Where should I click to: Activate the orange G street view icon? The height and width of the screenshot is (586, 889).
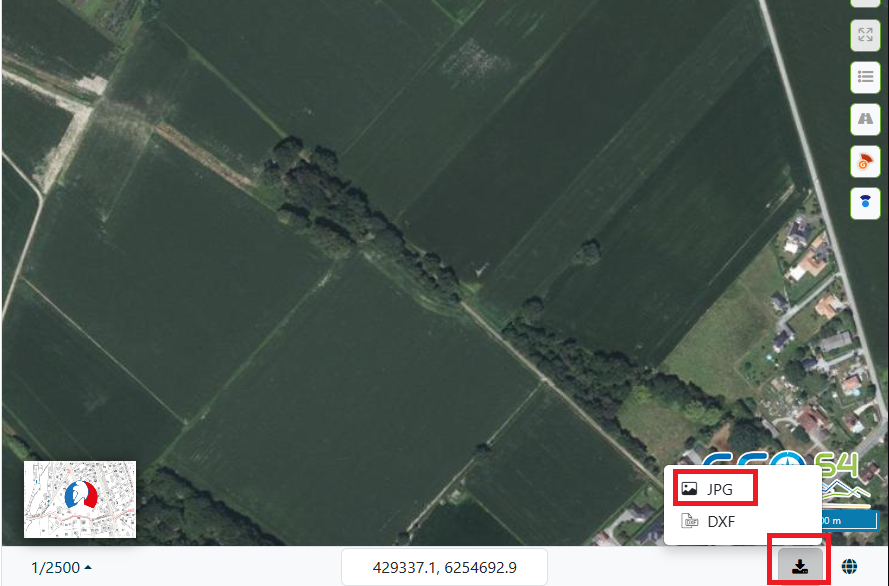[x=865, y=162]
